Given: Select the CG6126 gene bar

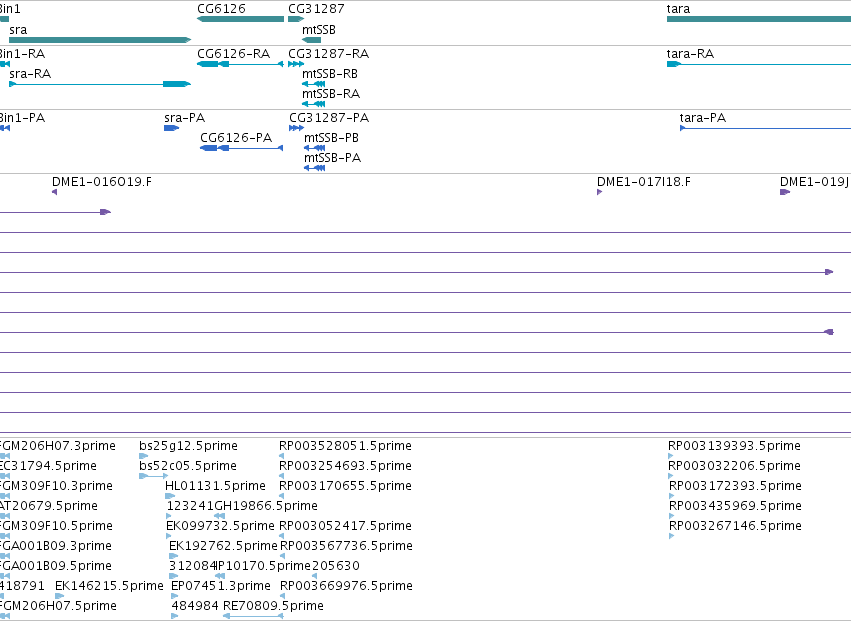Looking at the screenshot, I should [240, 19].
